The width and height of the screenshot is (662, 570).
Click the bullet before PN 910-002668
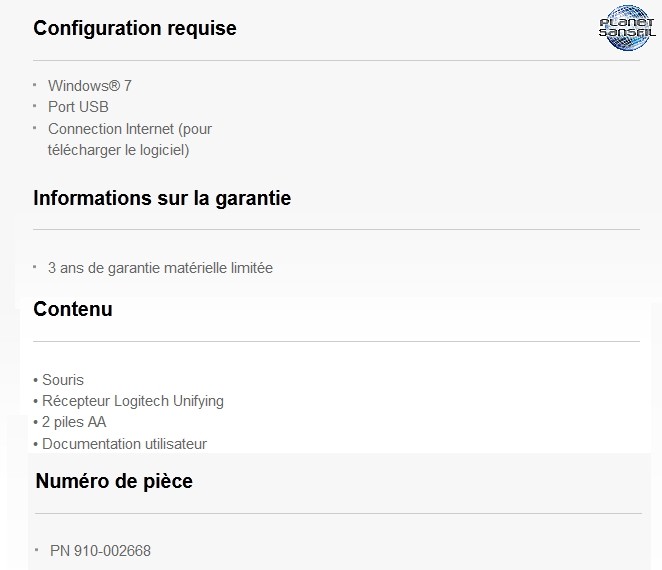(x=37, y=550)
